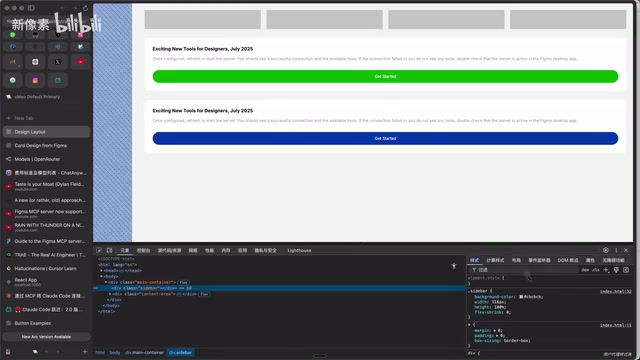Open the Gmail pinned favorite
The image size is (640, 360).
13,62
